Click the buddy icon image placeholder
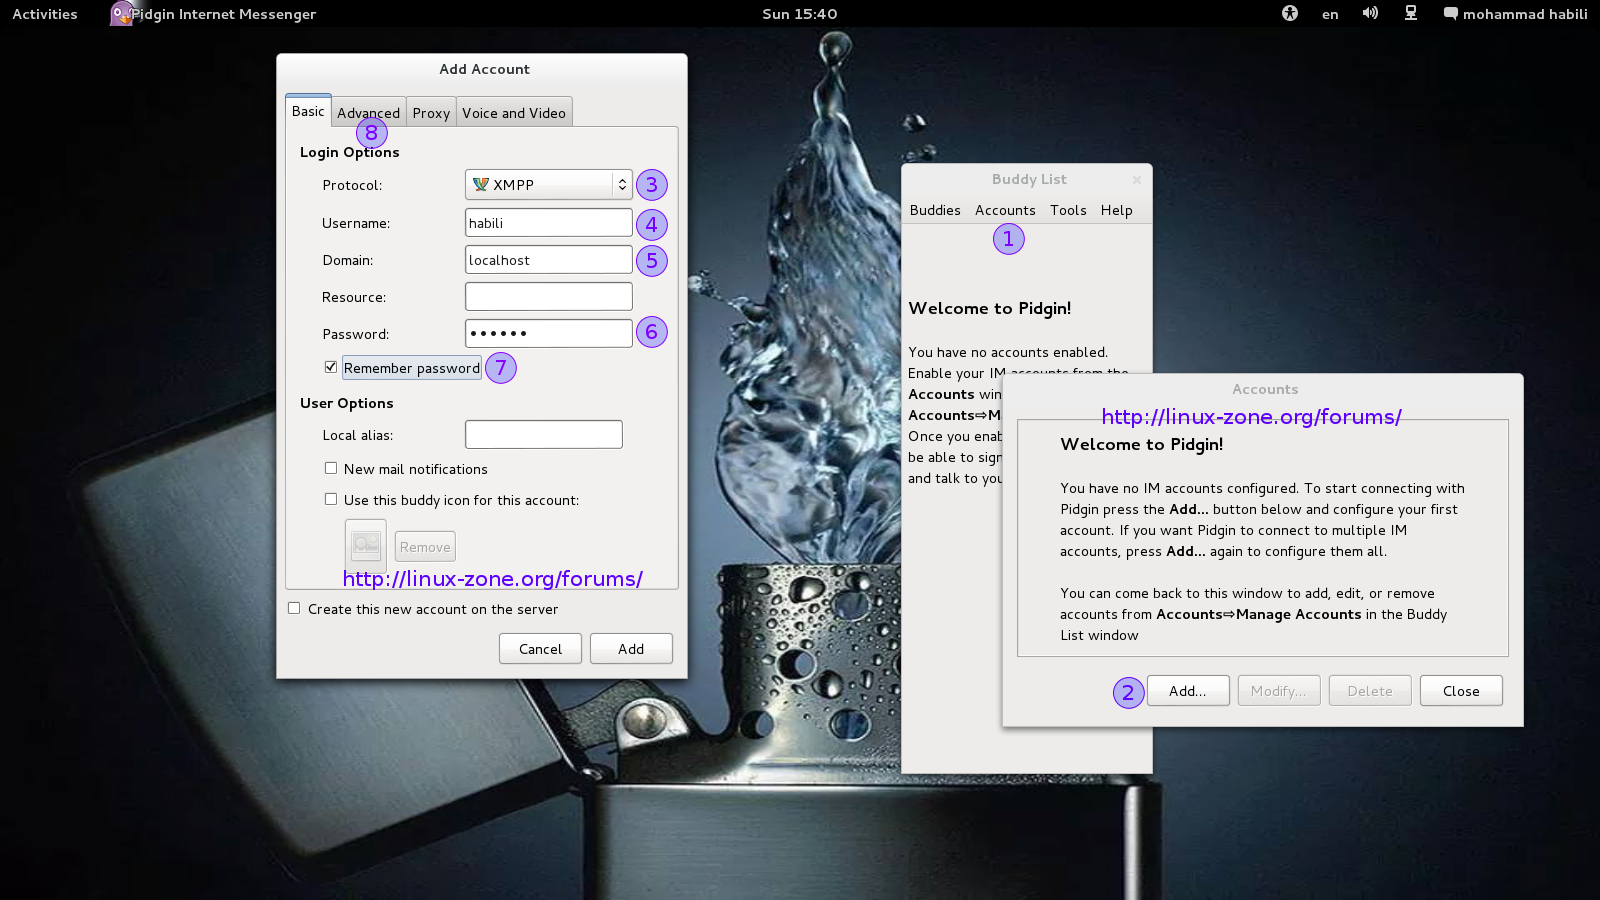Screen dimensions: 1600x900 pyautogui.click(x=366, y=545)
